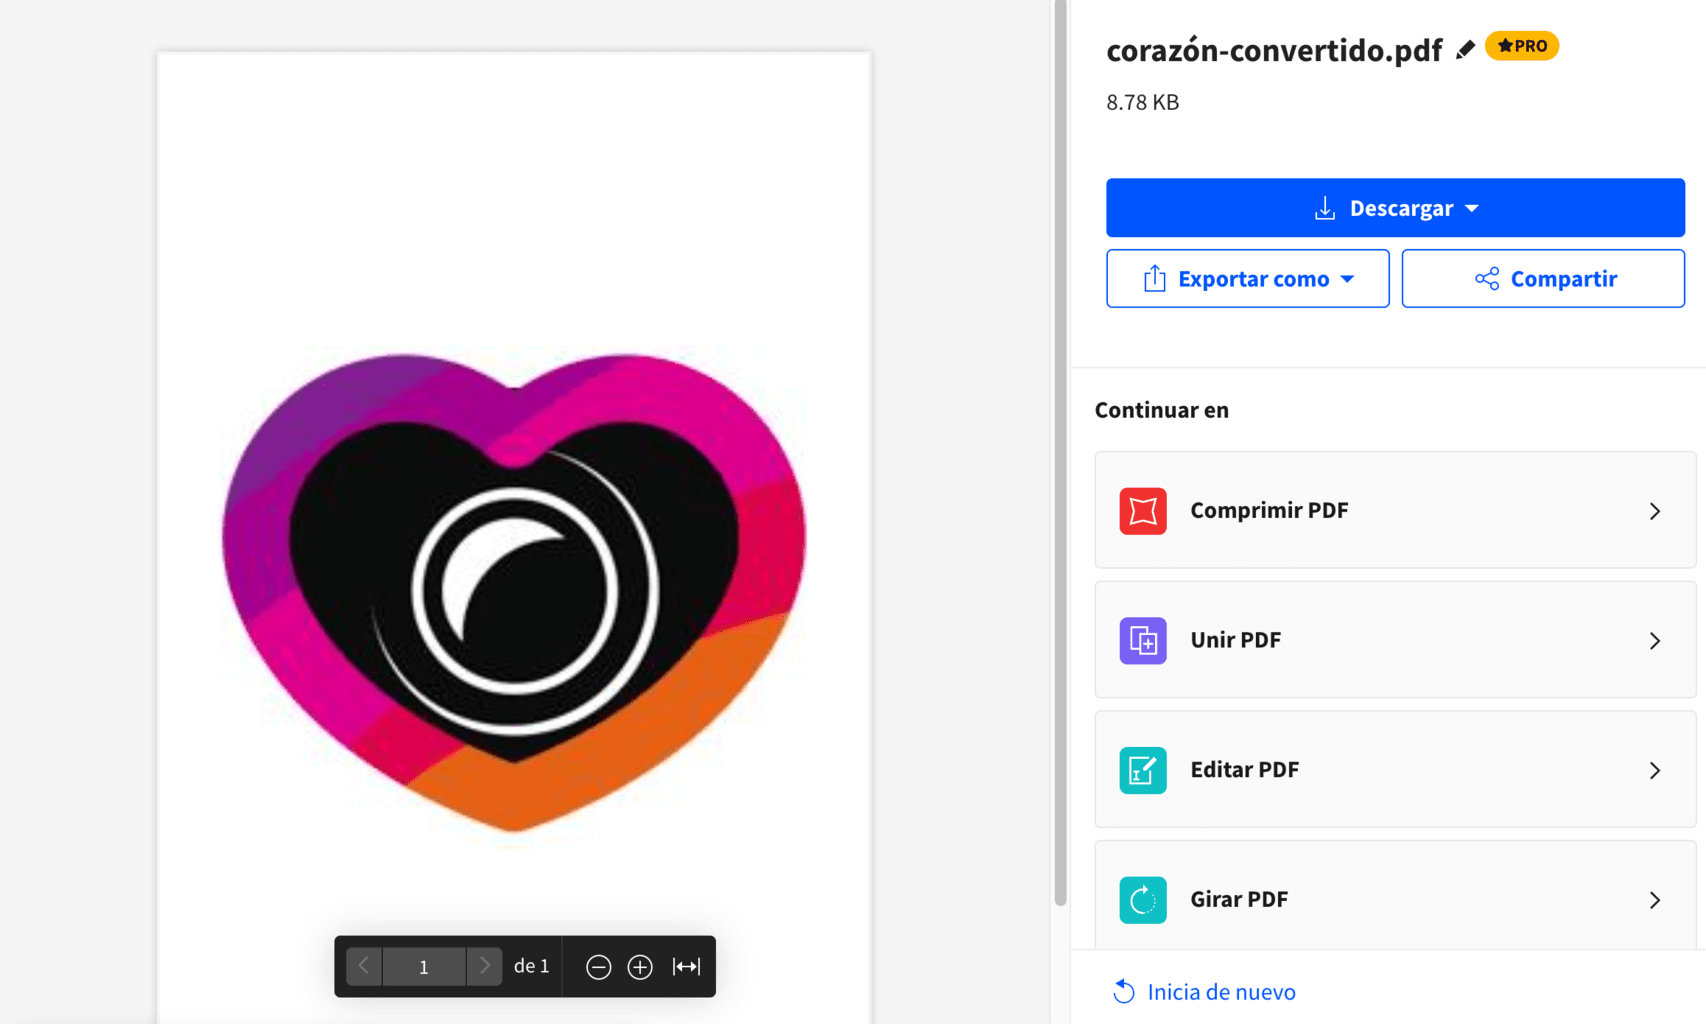Open the Exportar como dropdown
The height and width of the screenshot is (1024, 1706).
pyautogui.click(x=1247, y=278)
